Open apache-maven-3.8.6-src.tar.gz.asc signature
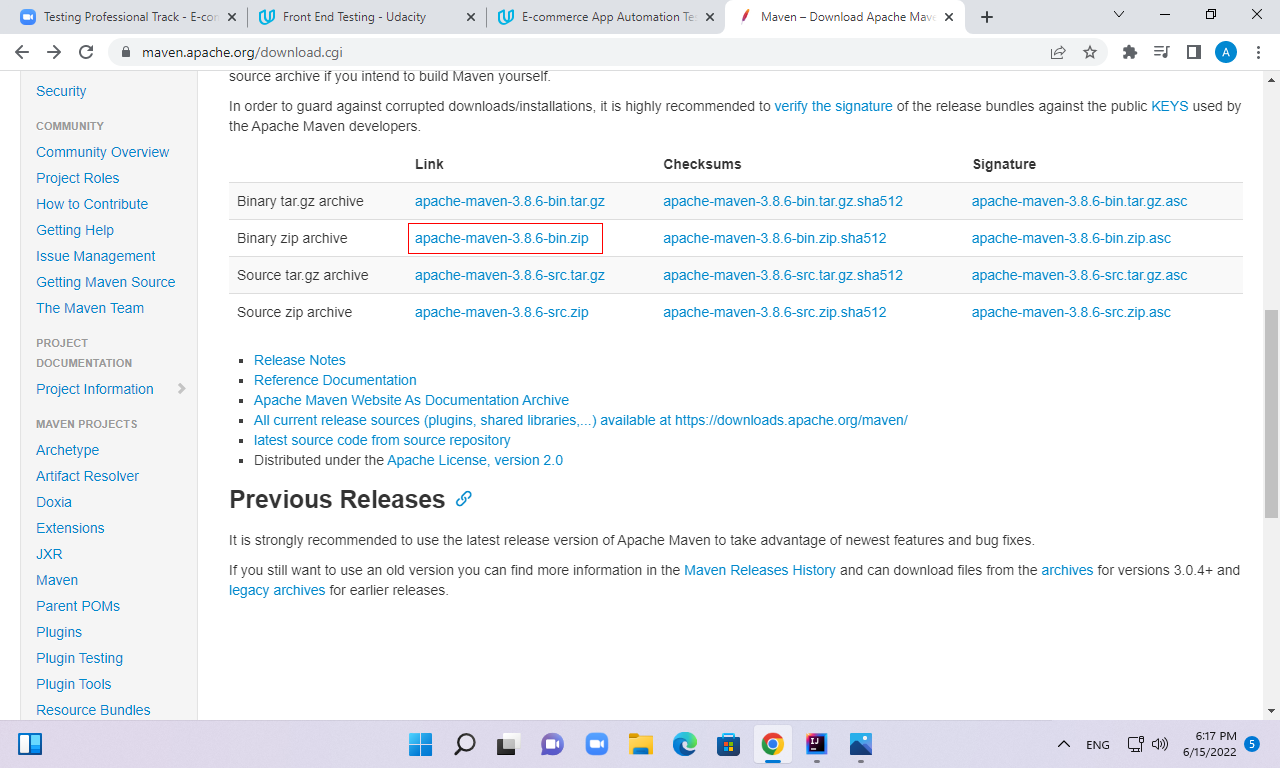The image size is (1280, 768). (x=1080, y=275)
